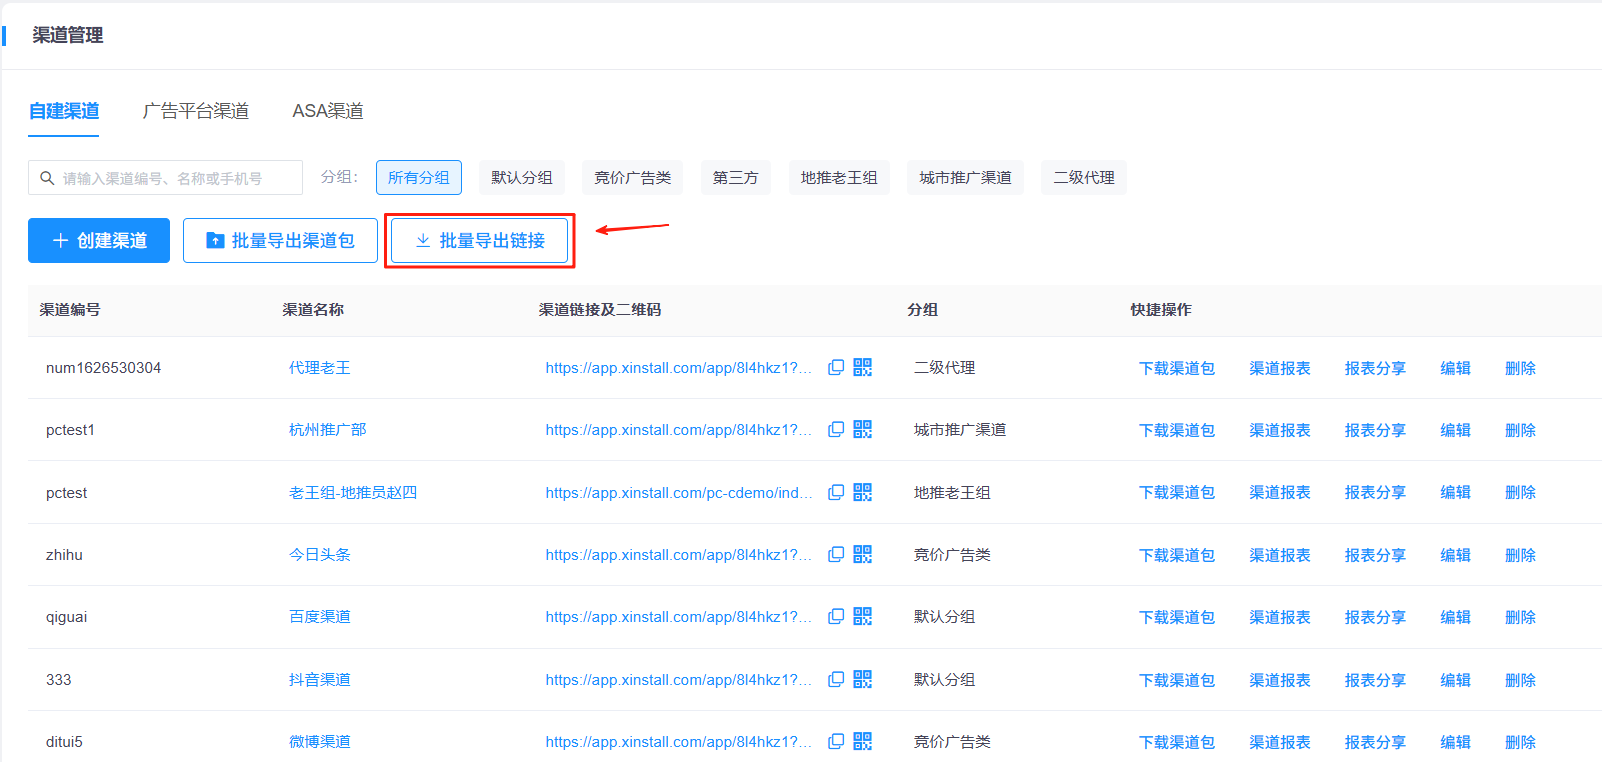1602x762 pixels.
Task: Delete the 代理老王 channel
Action: click(1520, 368)
